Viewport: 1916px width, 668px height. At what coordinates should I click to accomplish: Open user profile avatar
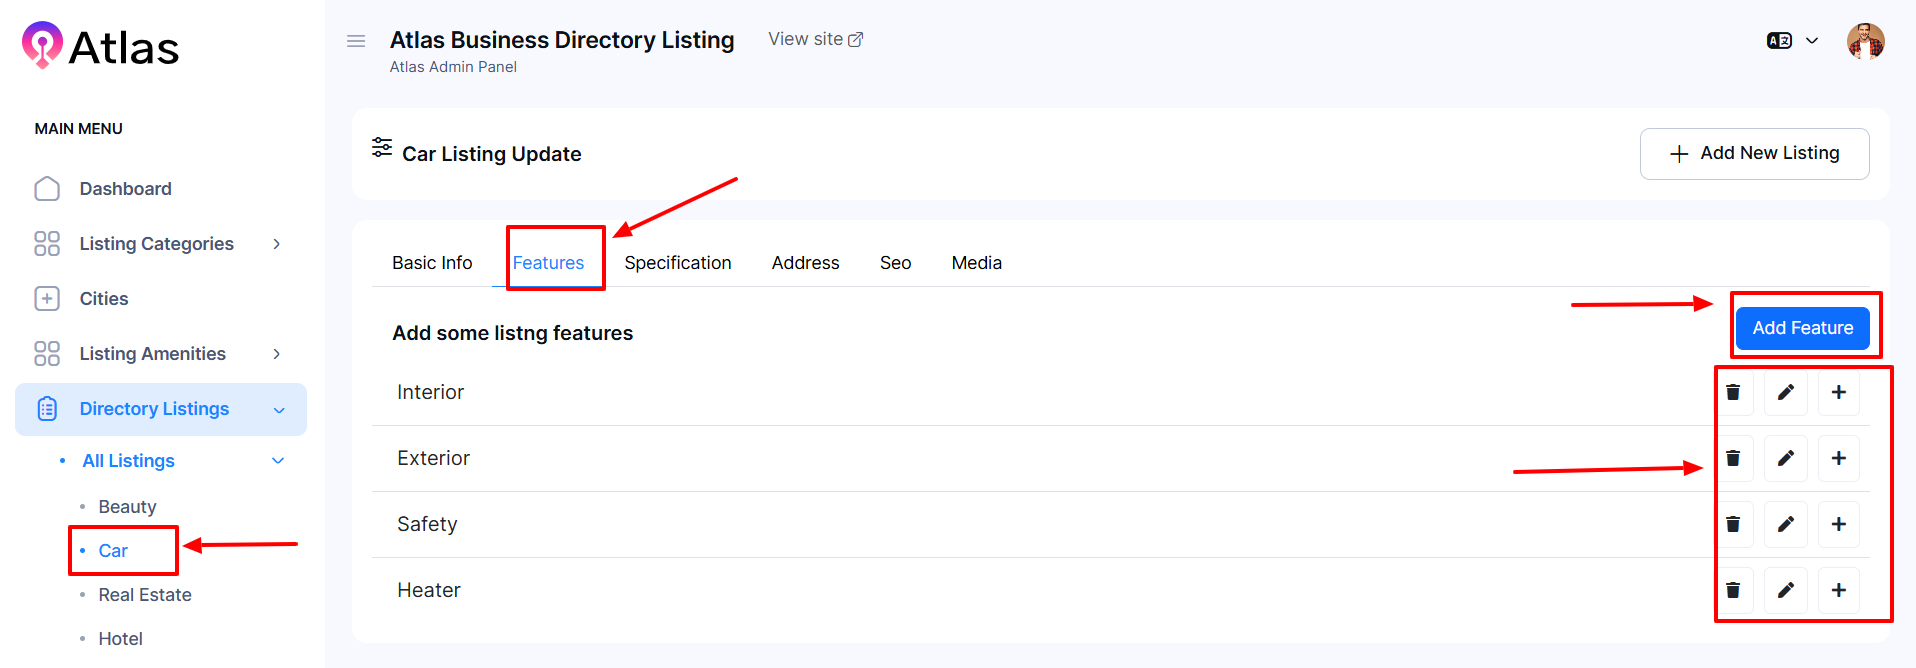1865,41
